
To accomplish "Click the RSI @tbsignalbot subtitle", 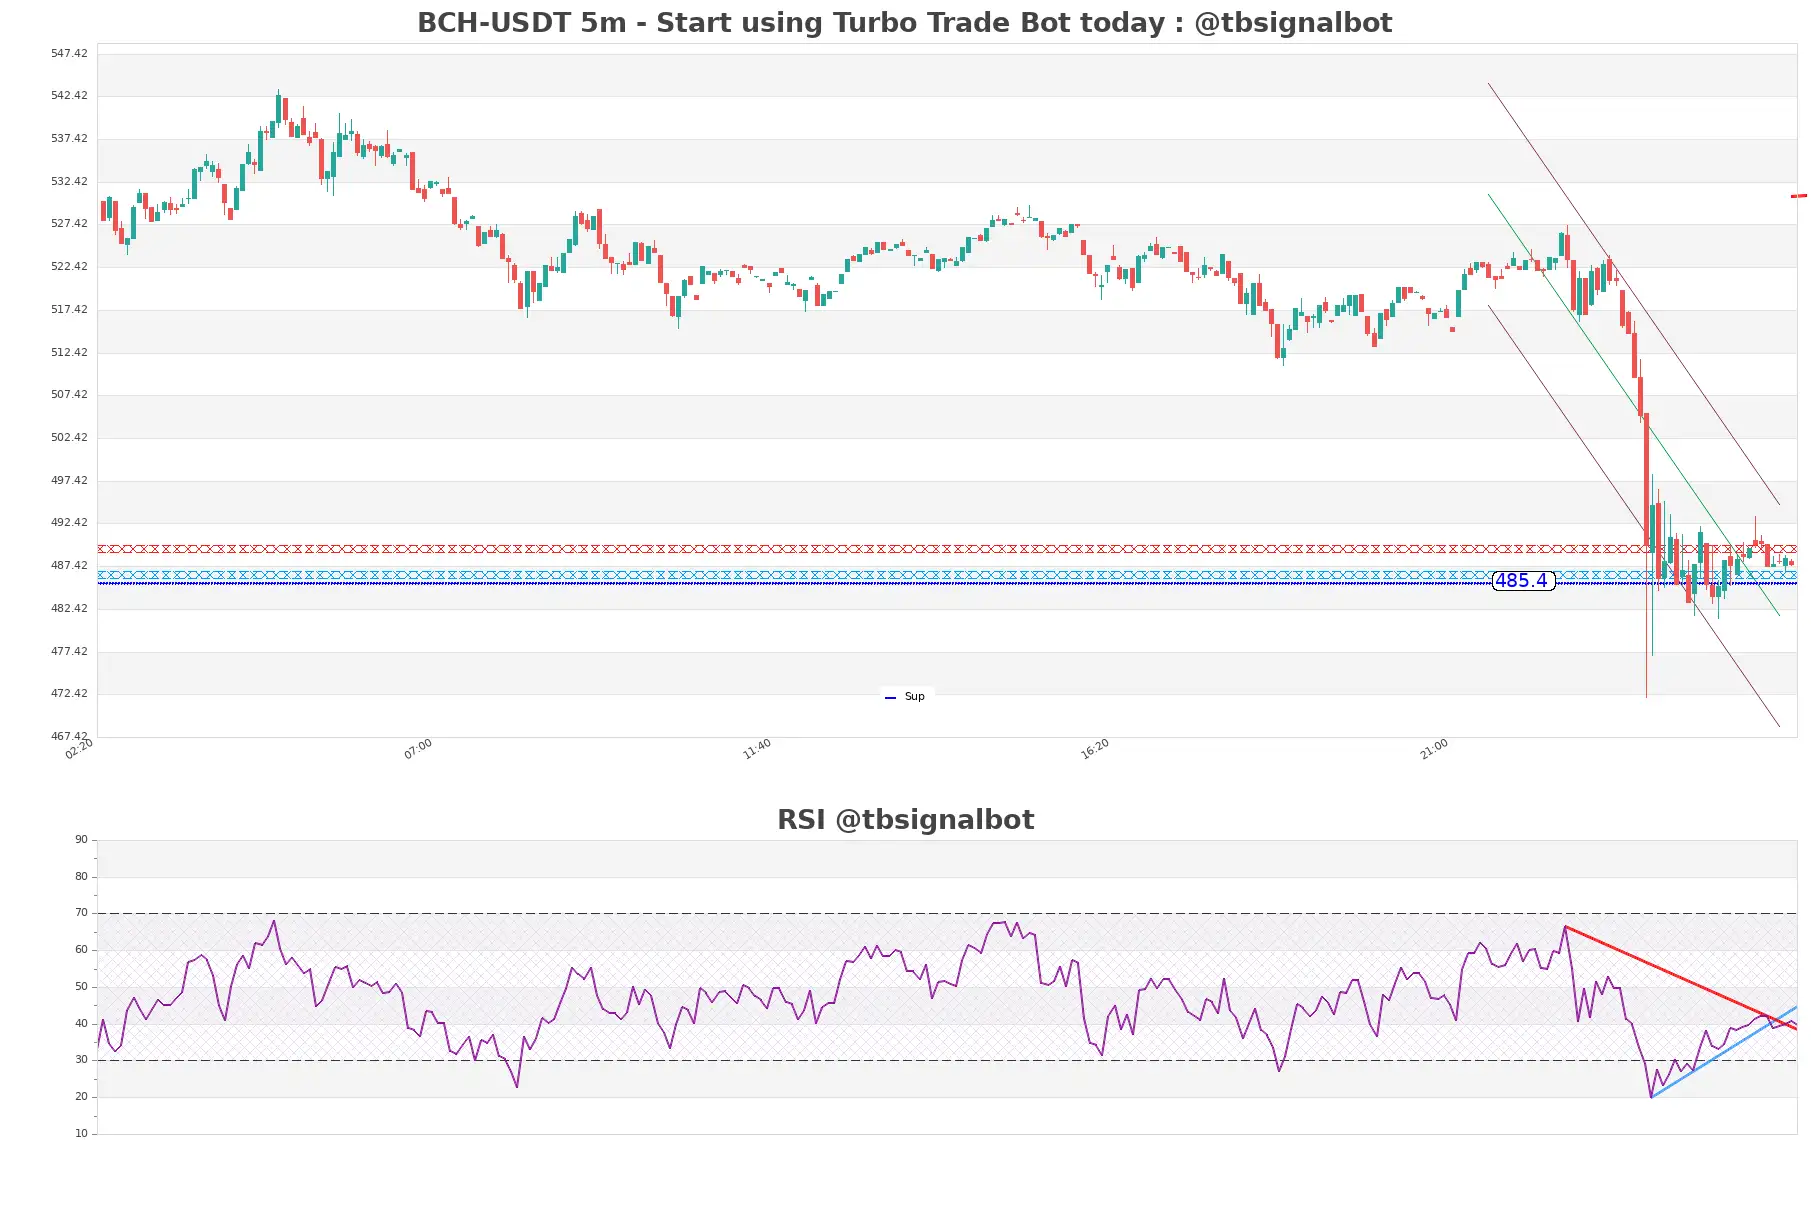I will (905, 820).
